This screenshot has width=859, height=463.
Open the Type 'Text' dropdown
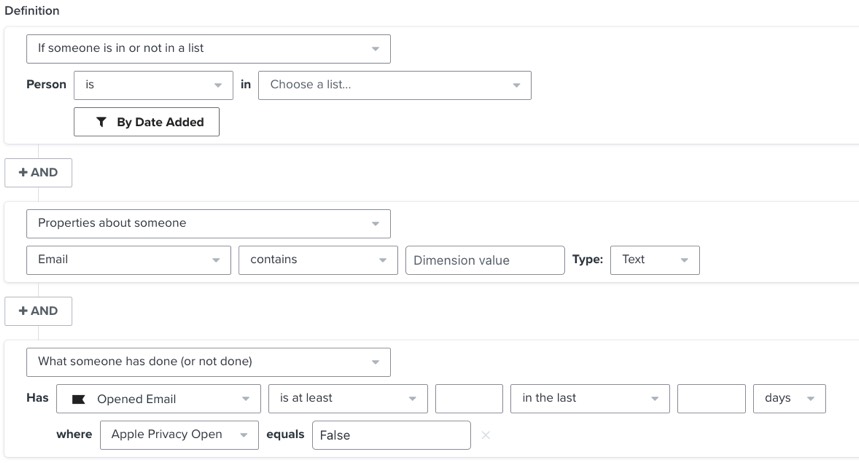coord(654,260)
